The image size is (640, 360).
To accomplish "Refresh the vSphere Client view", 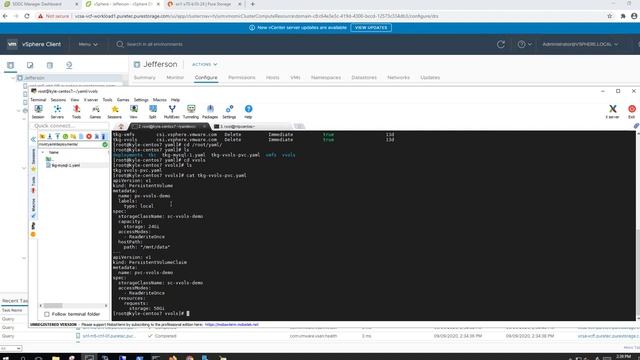I will pyautogui.click(x=501, y=44).
